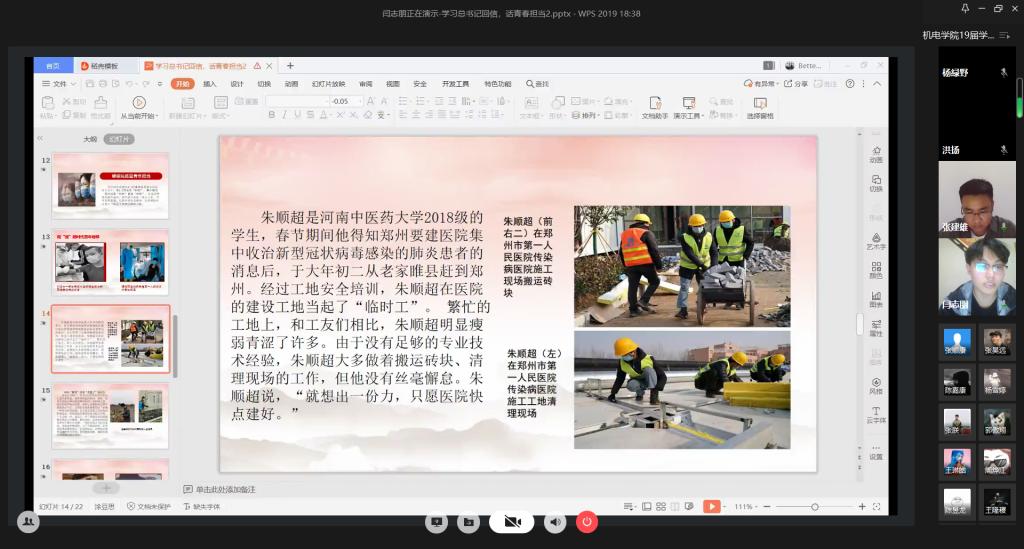Viewport: 1024px width, 549px height.
Task: Click the zoom out minus button
Action: click(x=767, y=507)
